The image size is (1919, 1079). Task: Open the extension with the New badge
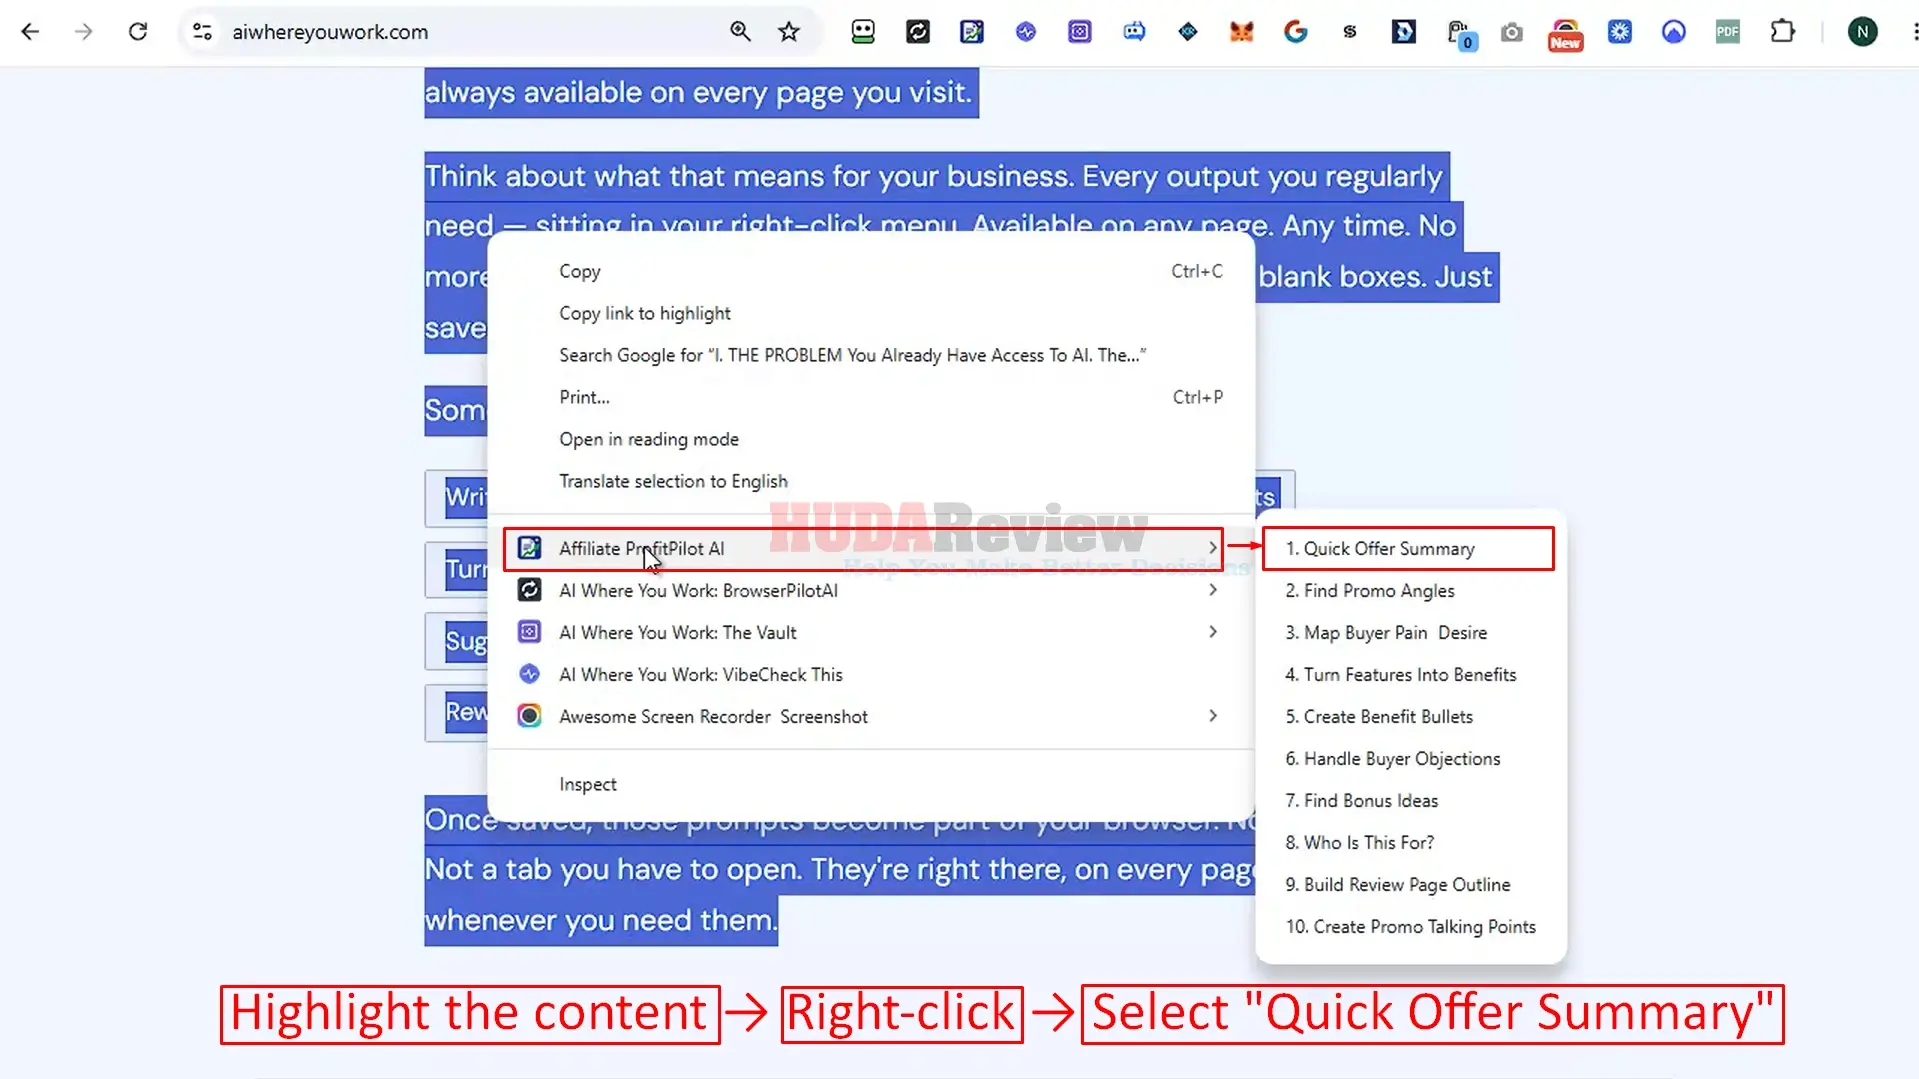pos(1566,35)
